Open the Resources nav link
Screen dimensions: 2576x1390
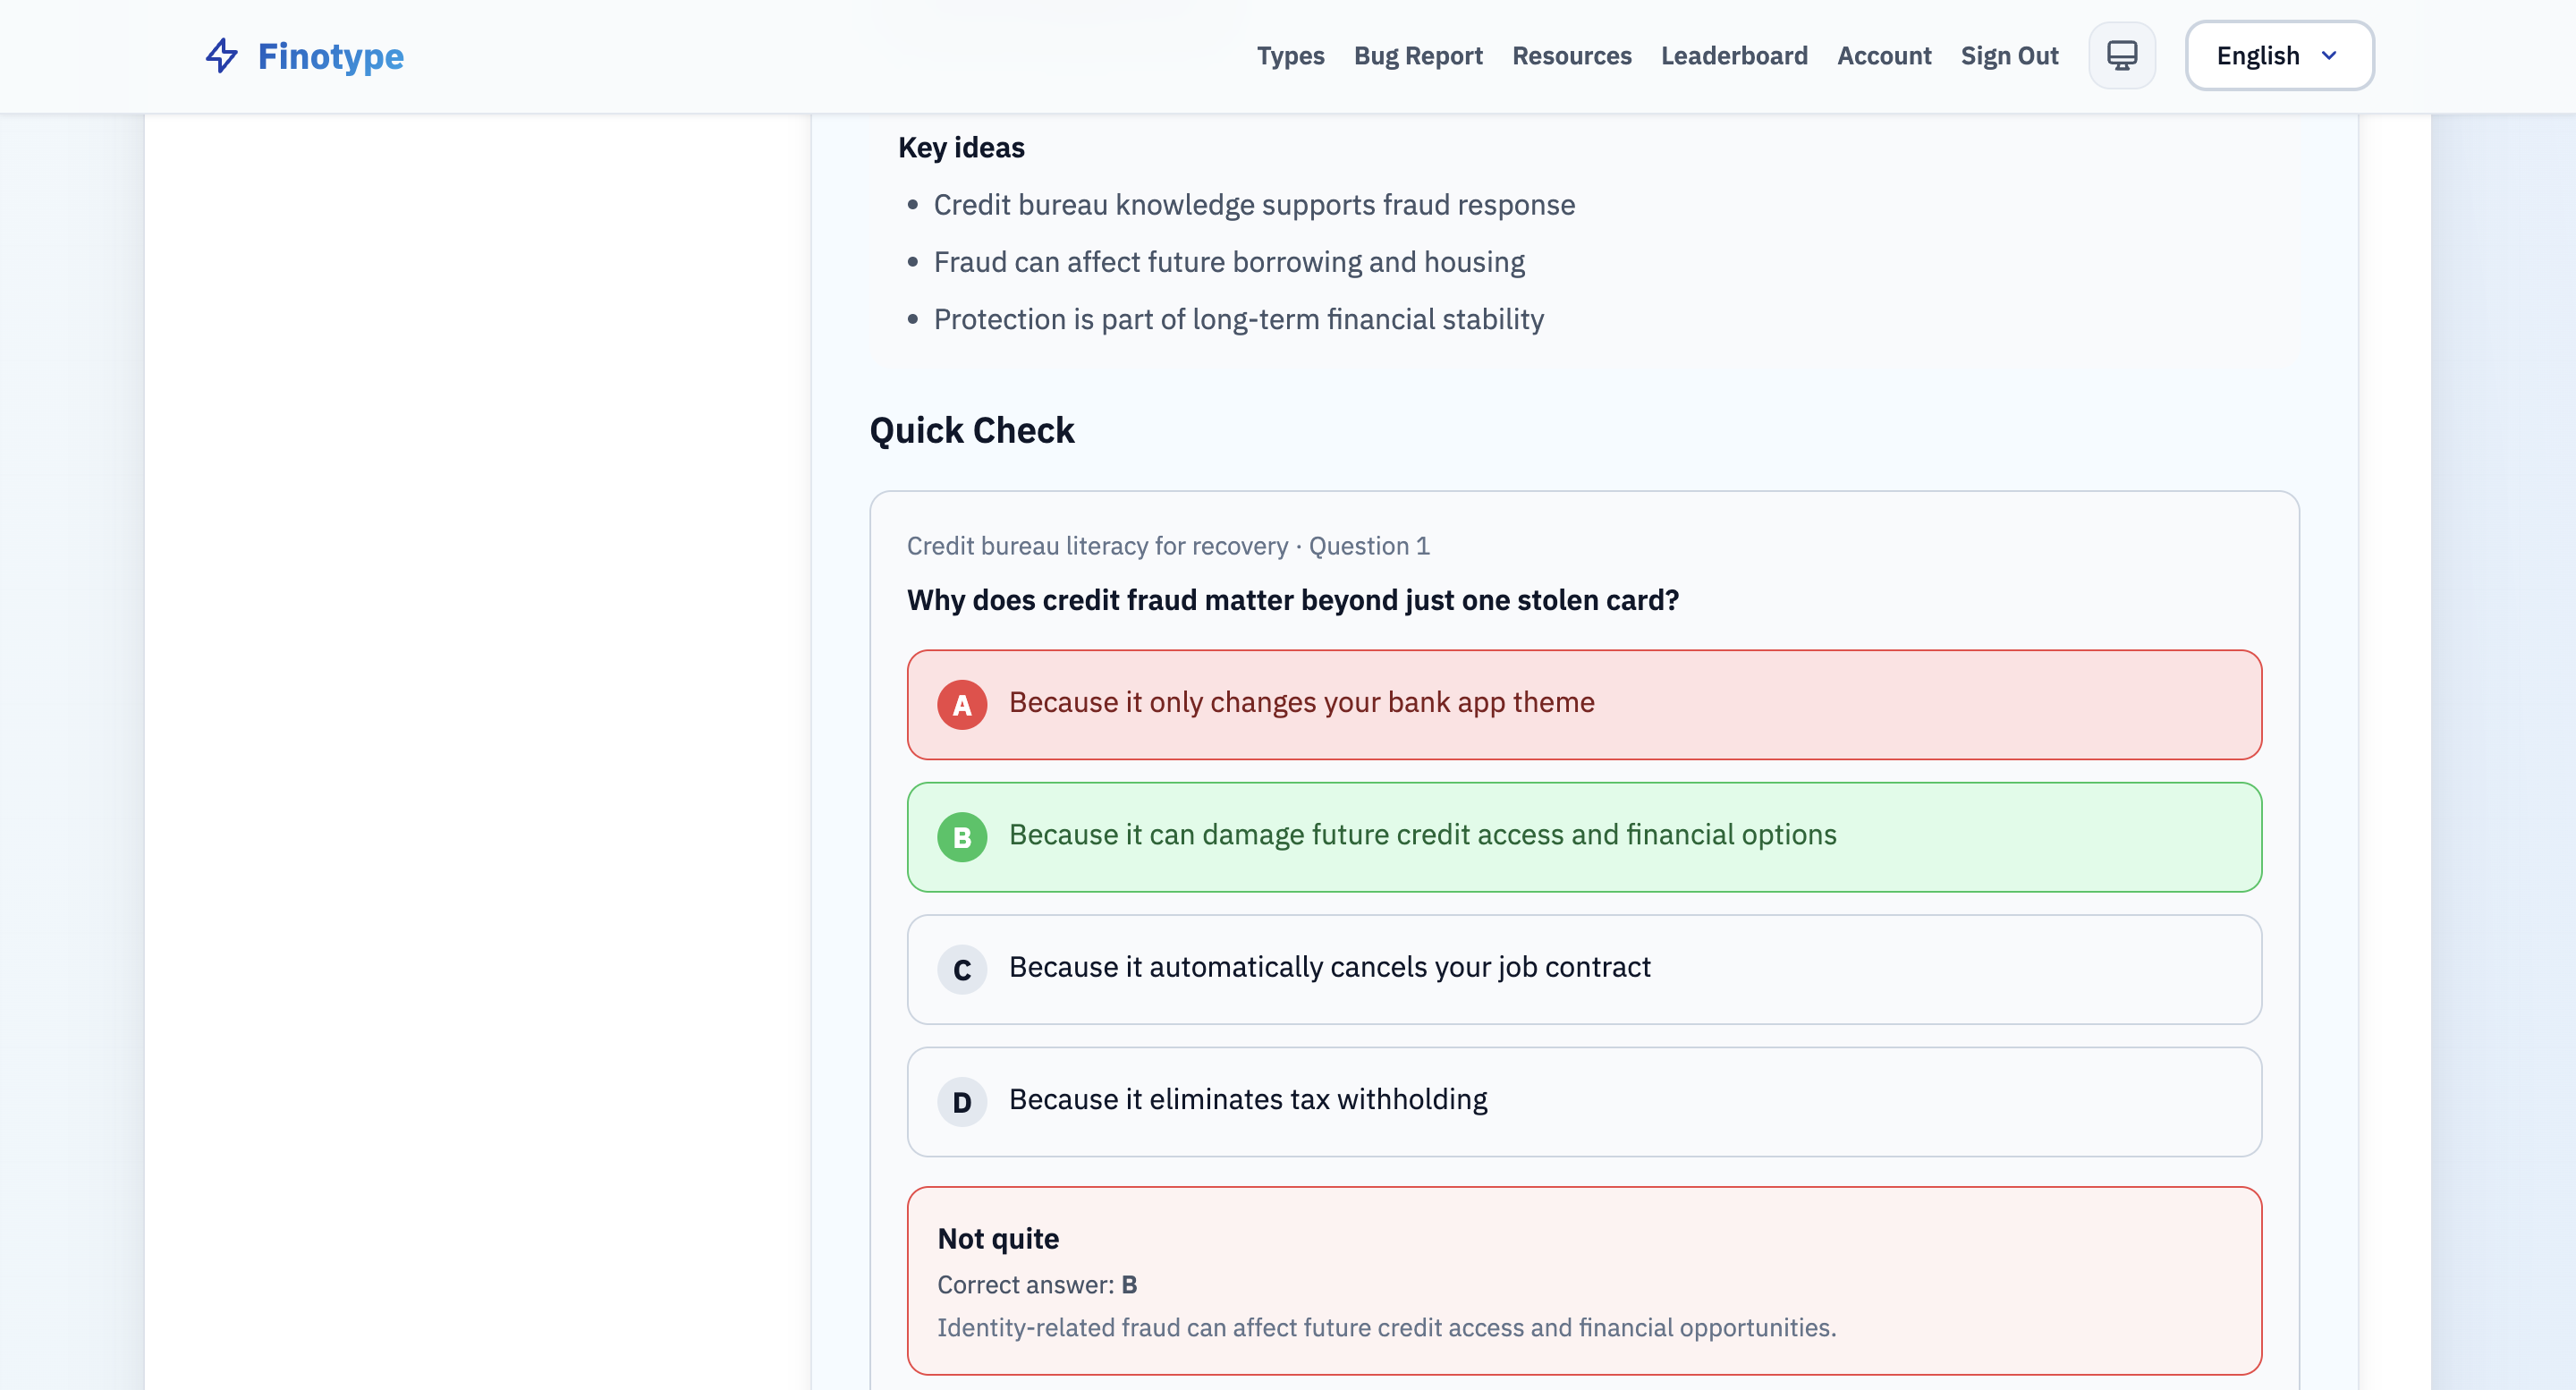click(x=1571, y=56)
